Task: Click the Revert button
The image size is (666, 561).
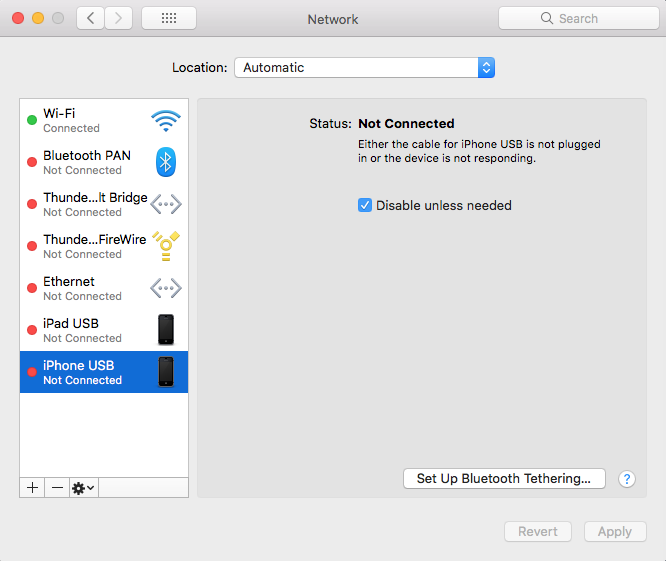Action: 538,532
